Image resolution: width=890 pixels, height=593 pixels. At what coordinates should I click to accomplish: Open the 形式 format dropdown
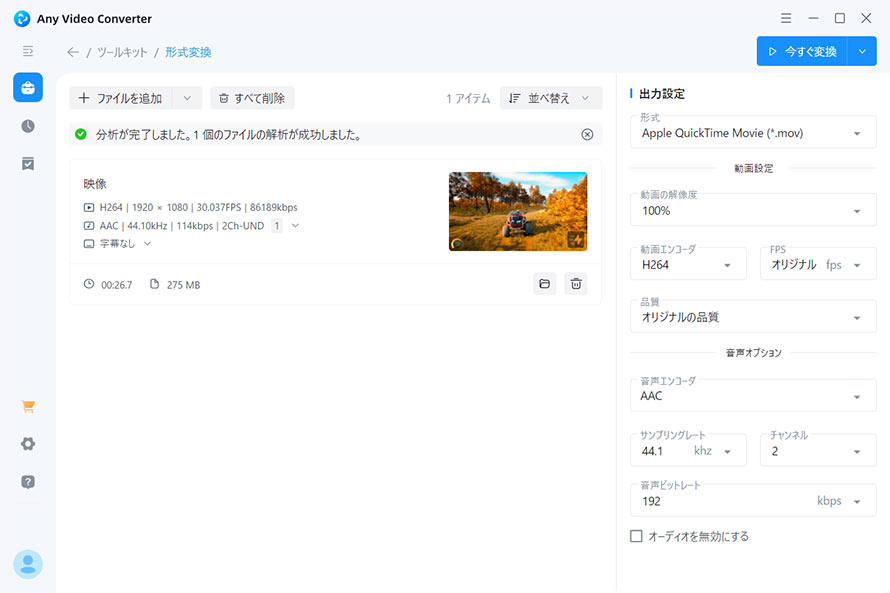(753, 132)
